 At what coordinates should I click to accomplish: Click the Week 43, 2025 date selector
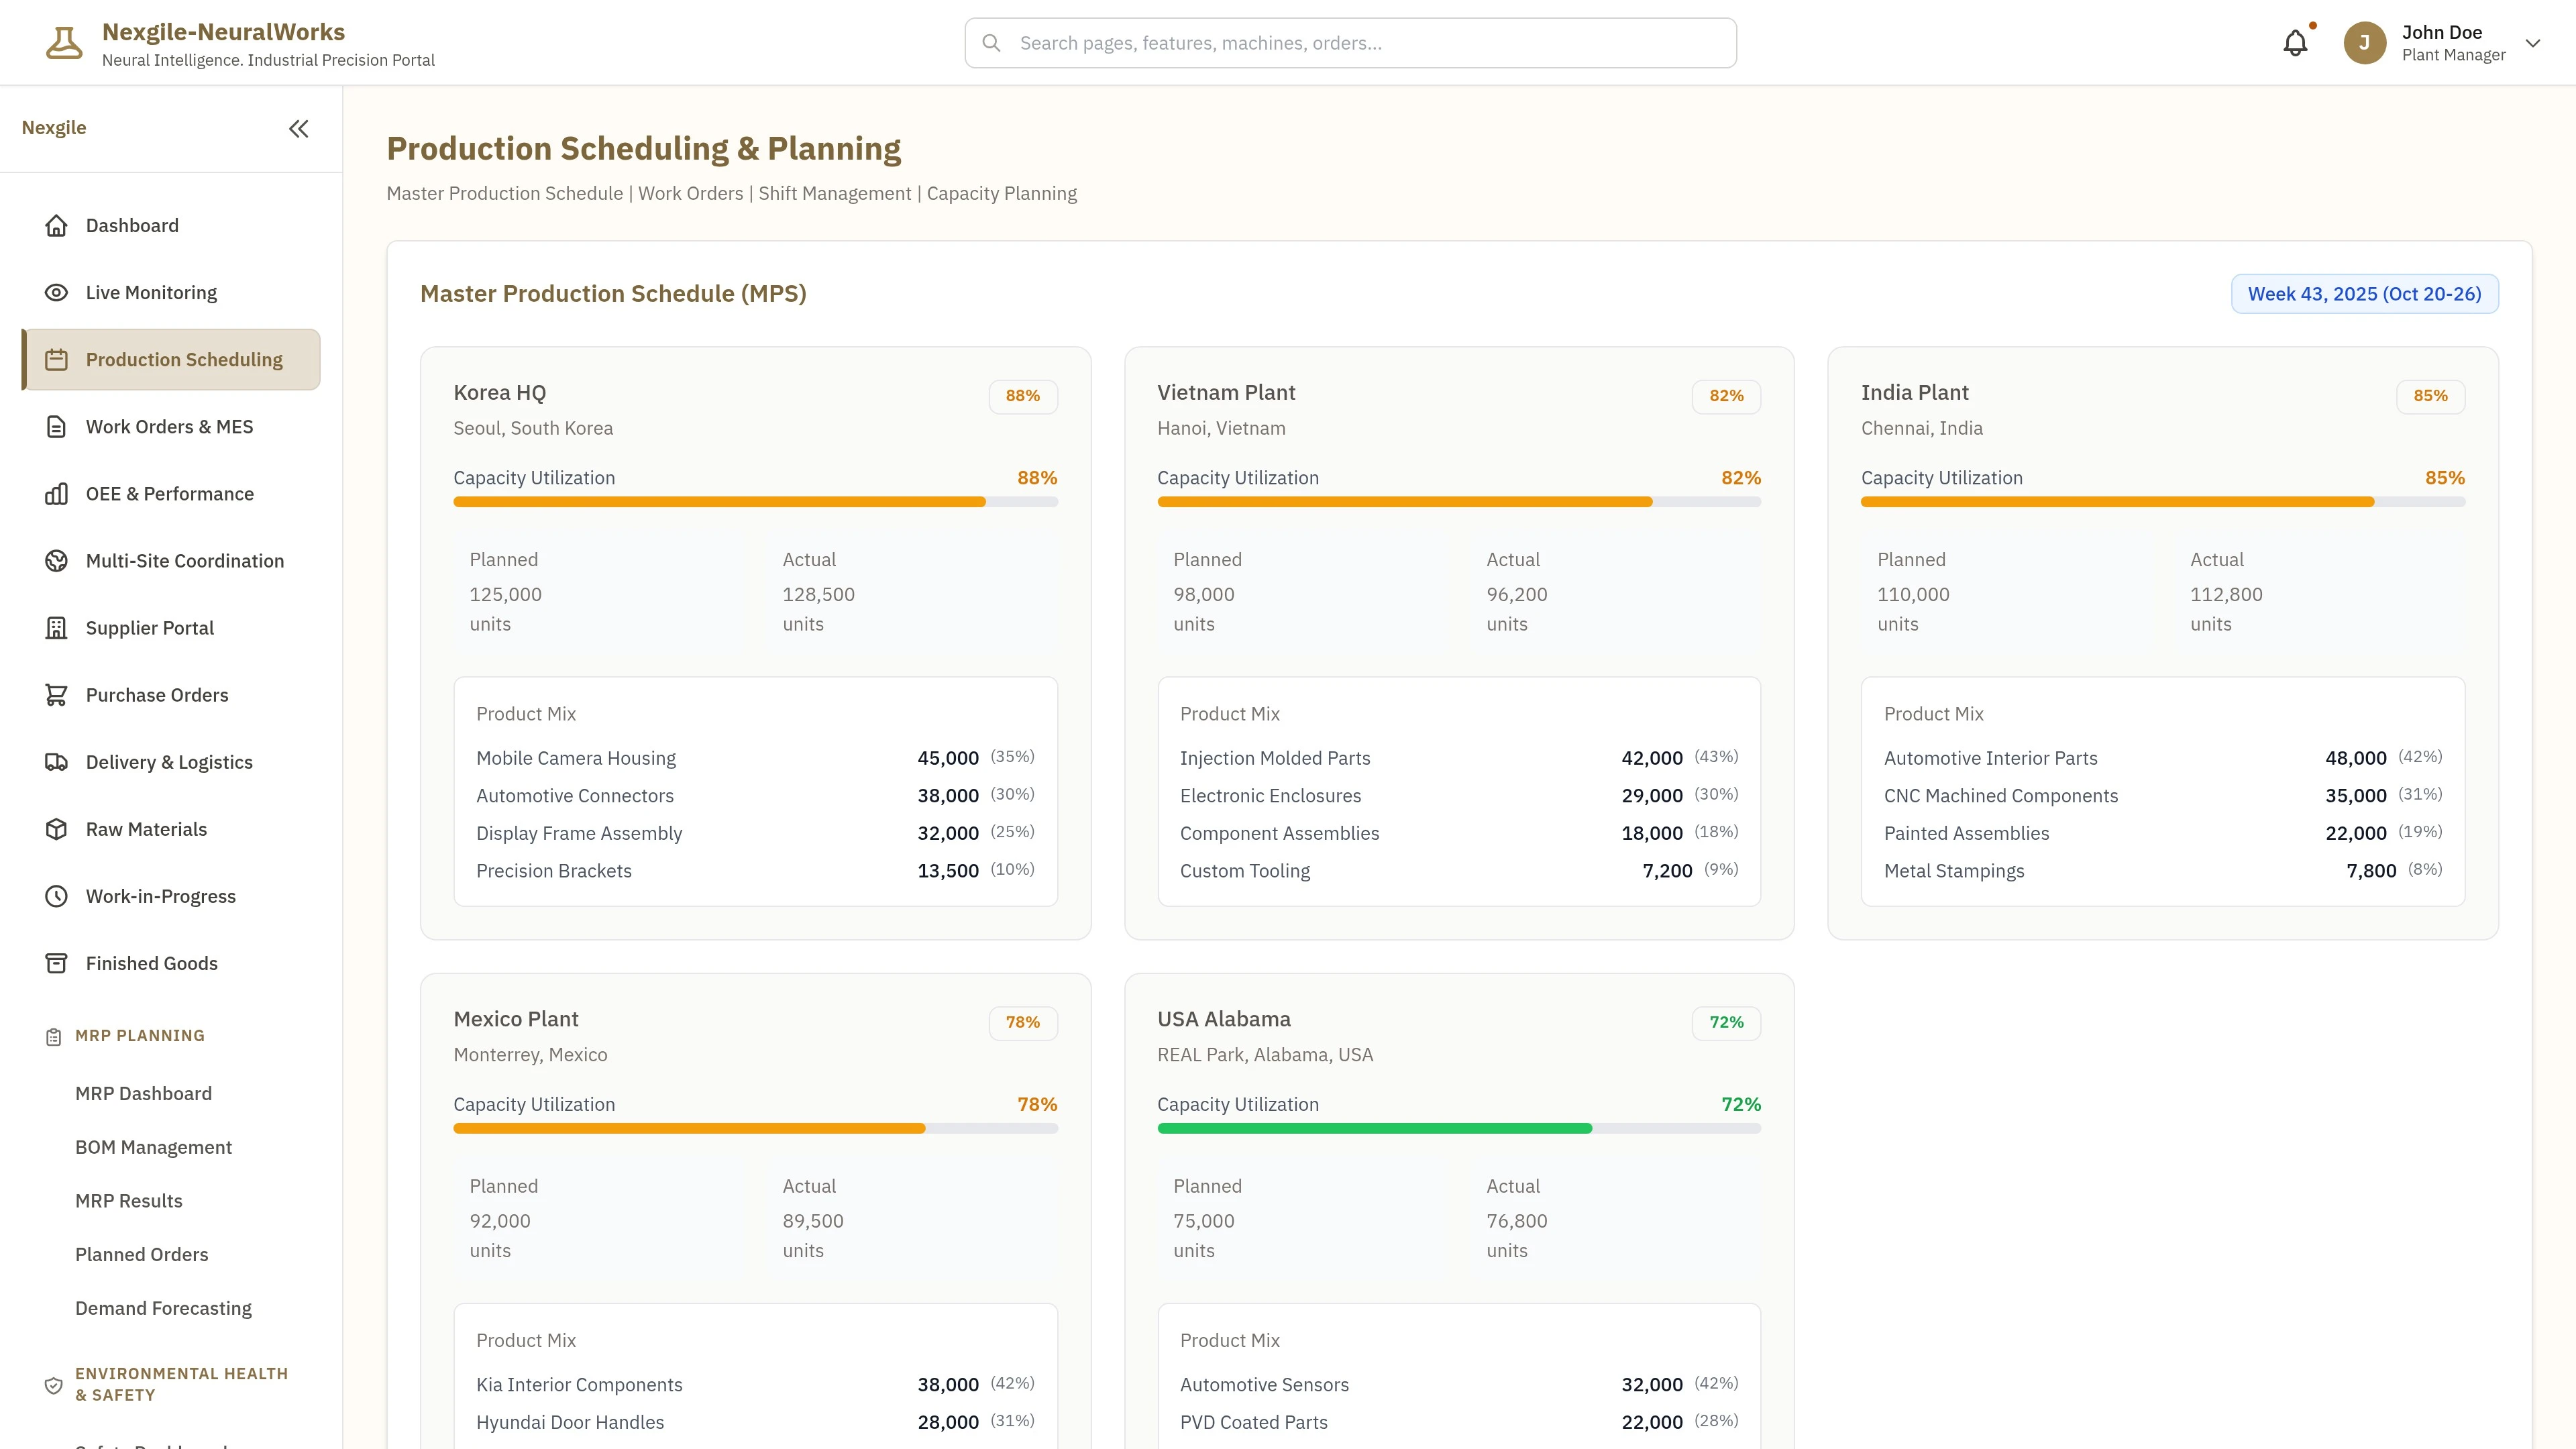[2364, 294]
